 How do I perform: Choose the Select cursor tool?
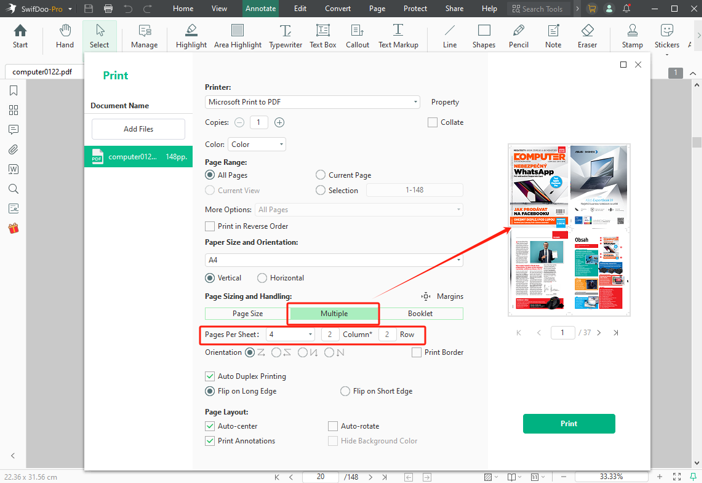click(x=99, y=36)
